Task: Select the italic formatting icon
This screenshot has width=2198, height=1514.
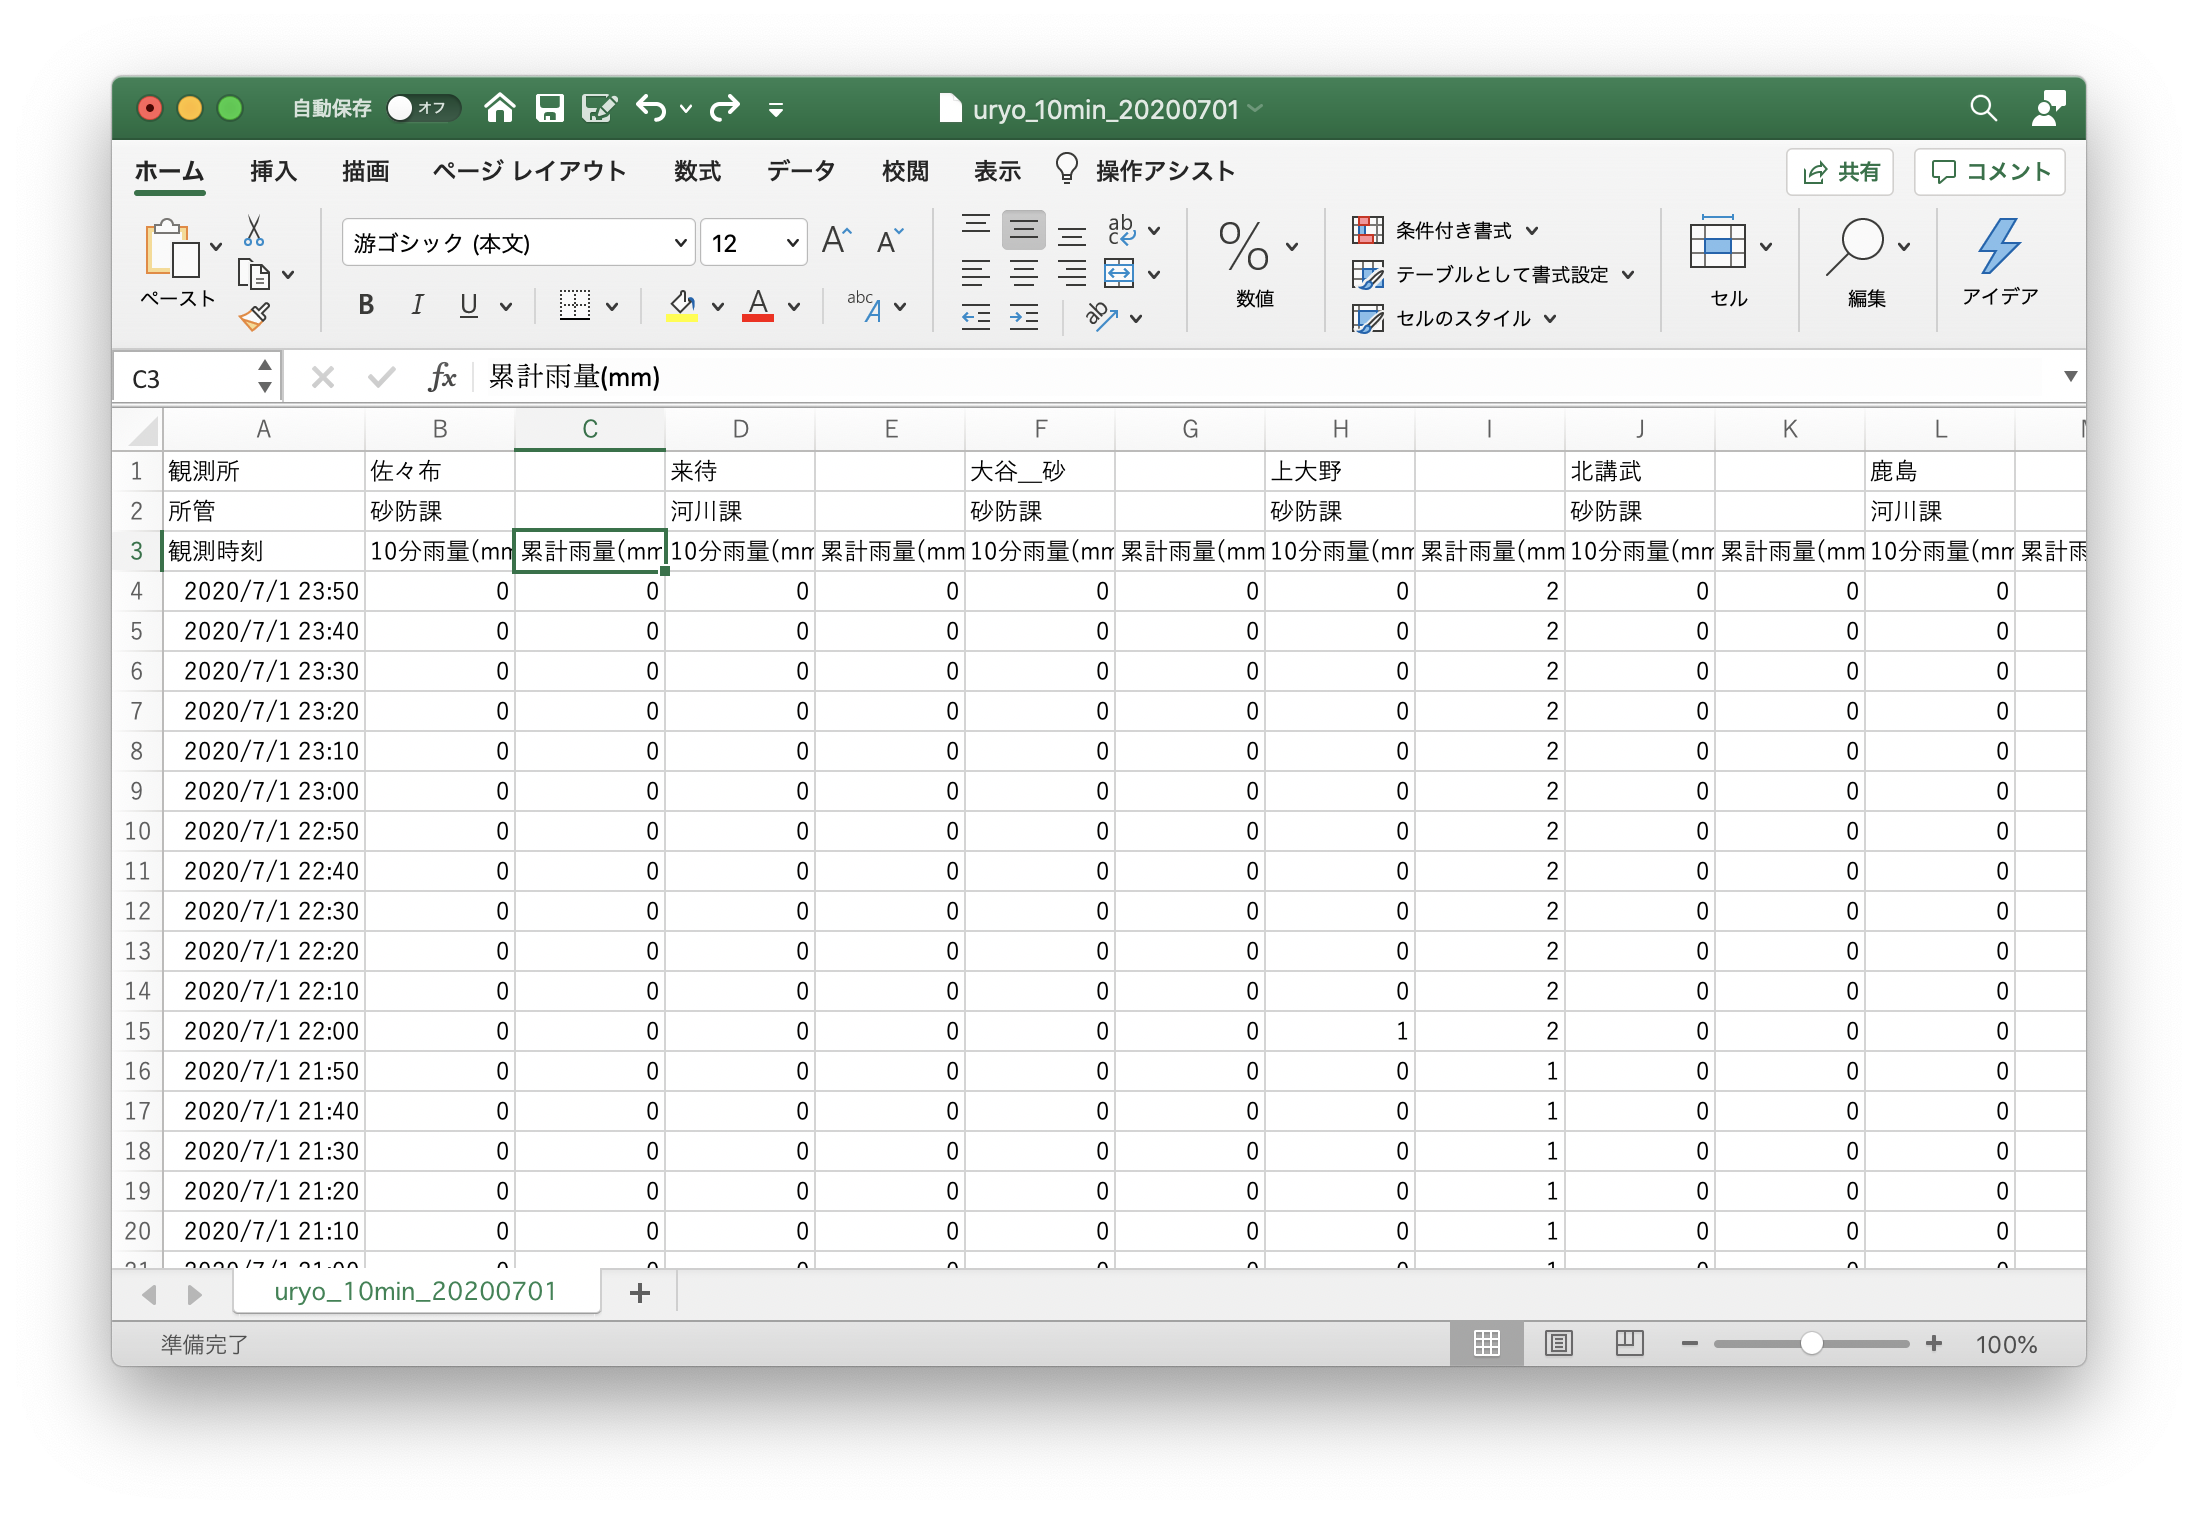Action: 417,306
